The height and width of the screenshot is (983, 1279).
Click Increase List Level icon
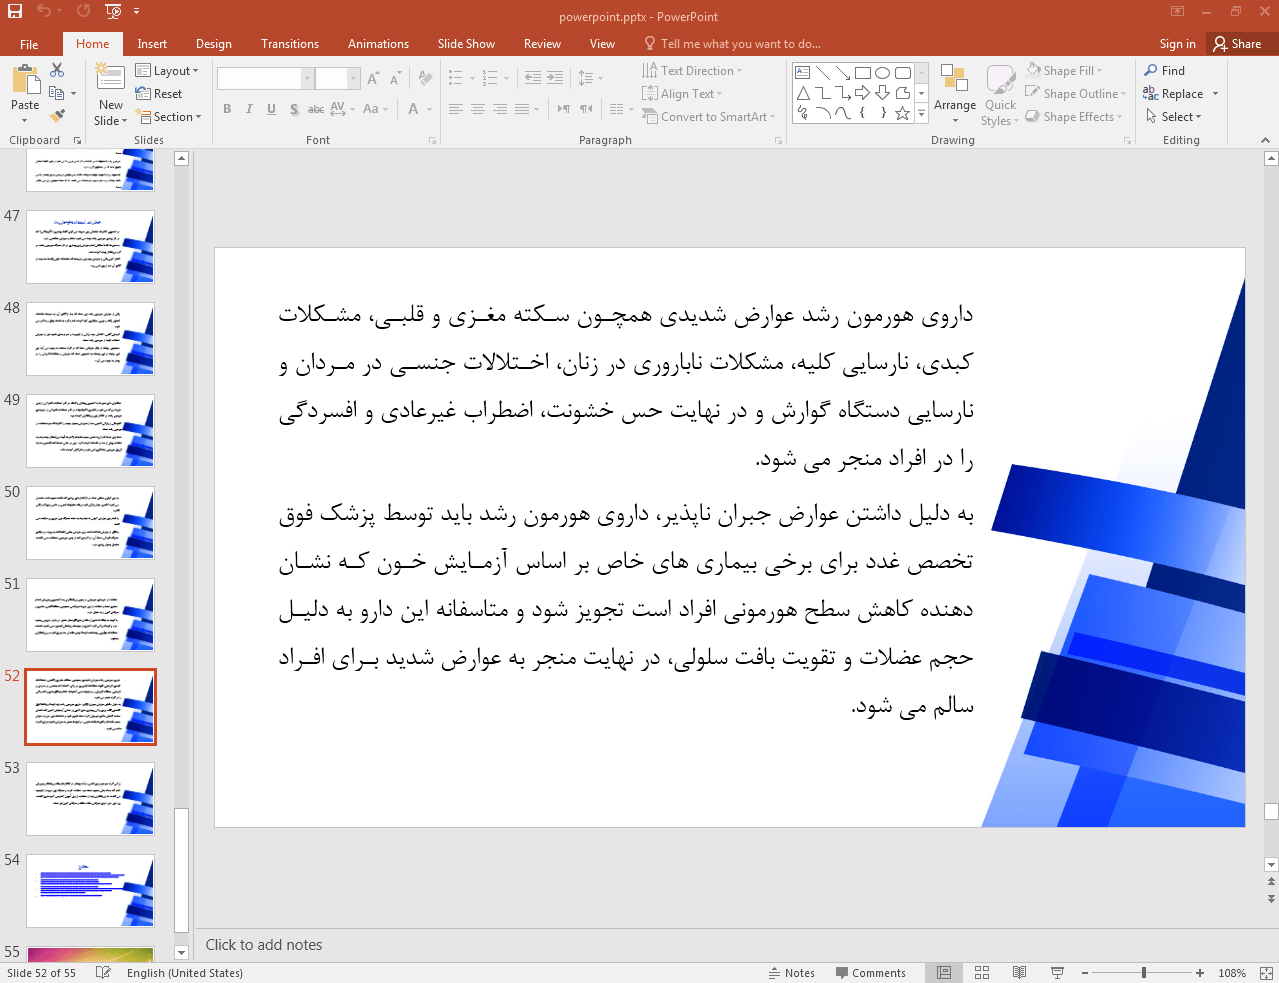point(555,78)
